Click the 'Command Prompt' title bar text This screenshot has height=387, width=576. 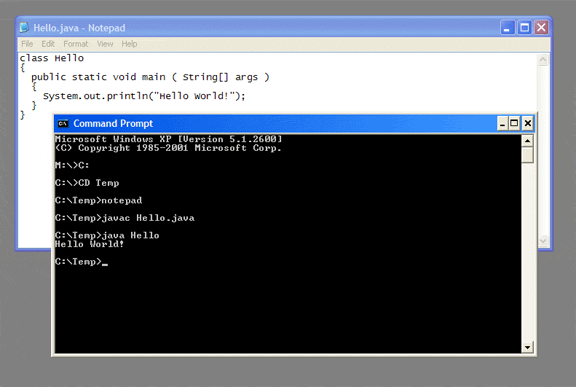point(113,123)
